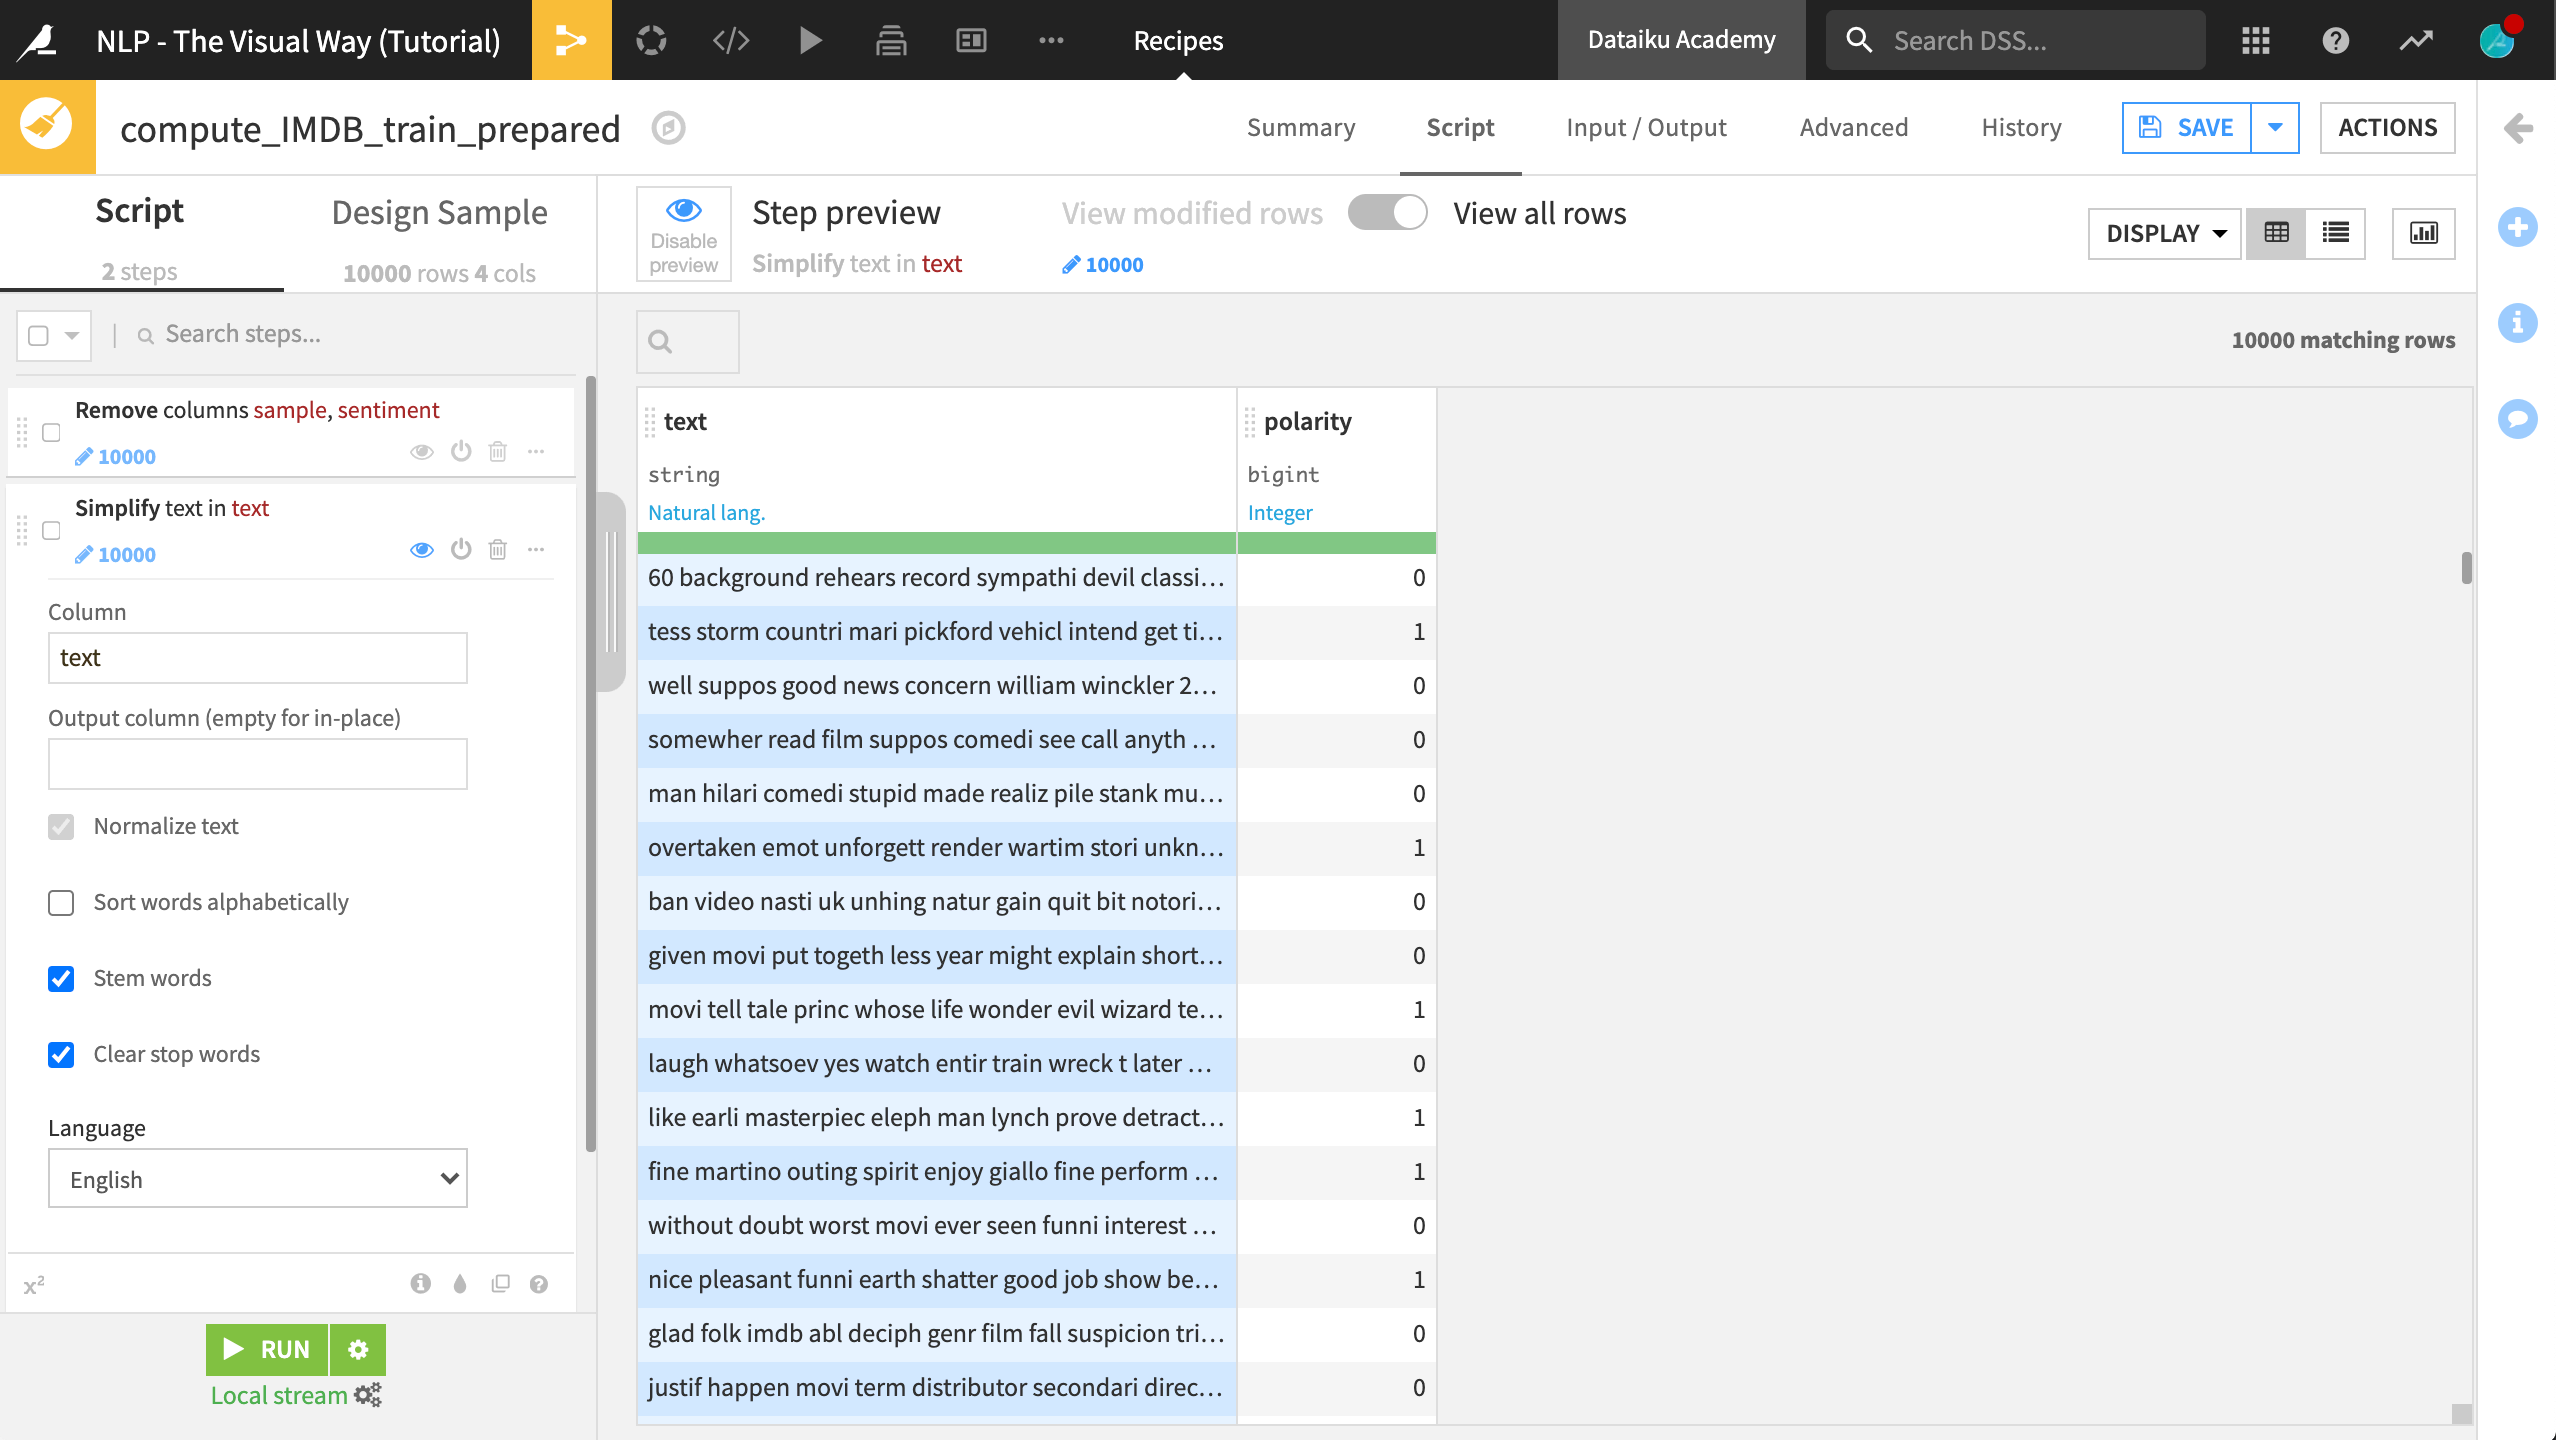Switch to the Summary tab
This screenshot has width=2556, height=1440.
point(1301,128)
